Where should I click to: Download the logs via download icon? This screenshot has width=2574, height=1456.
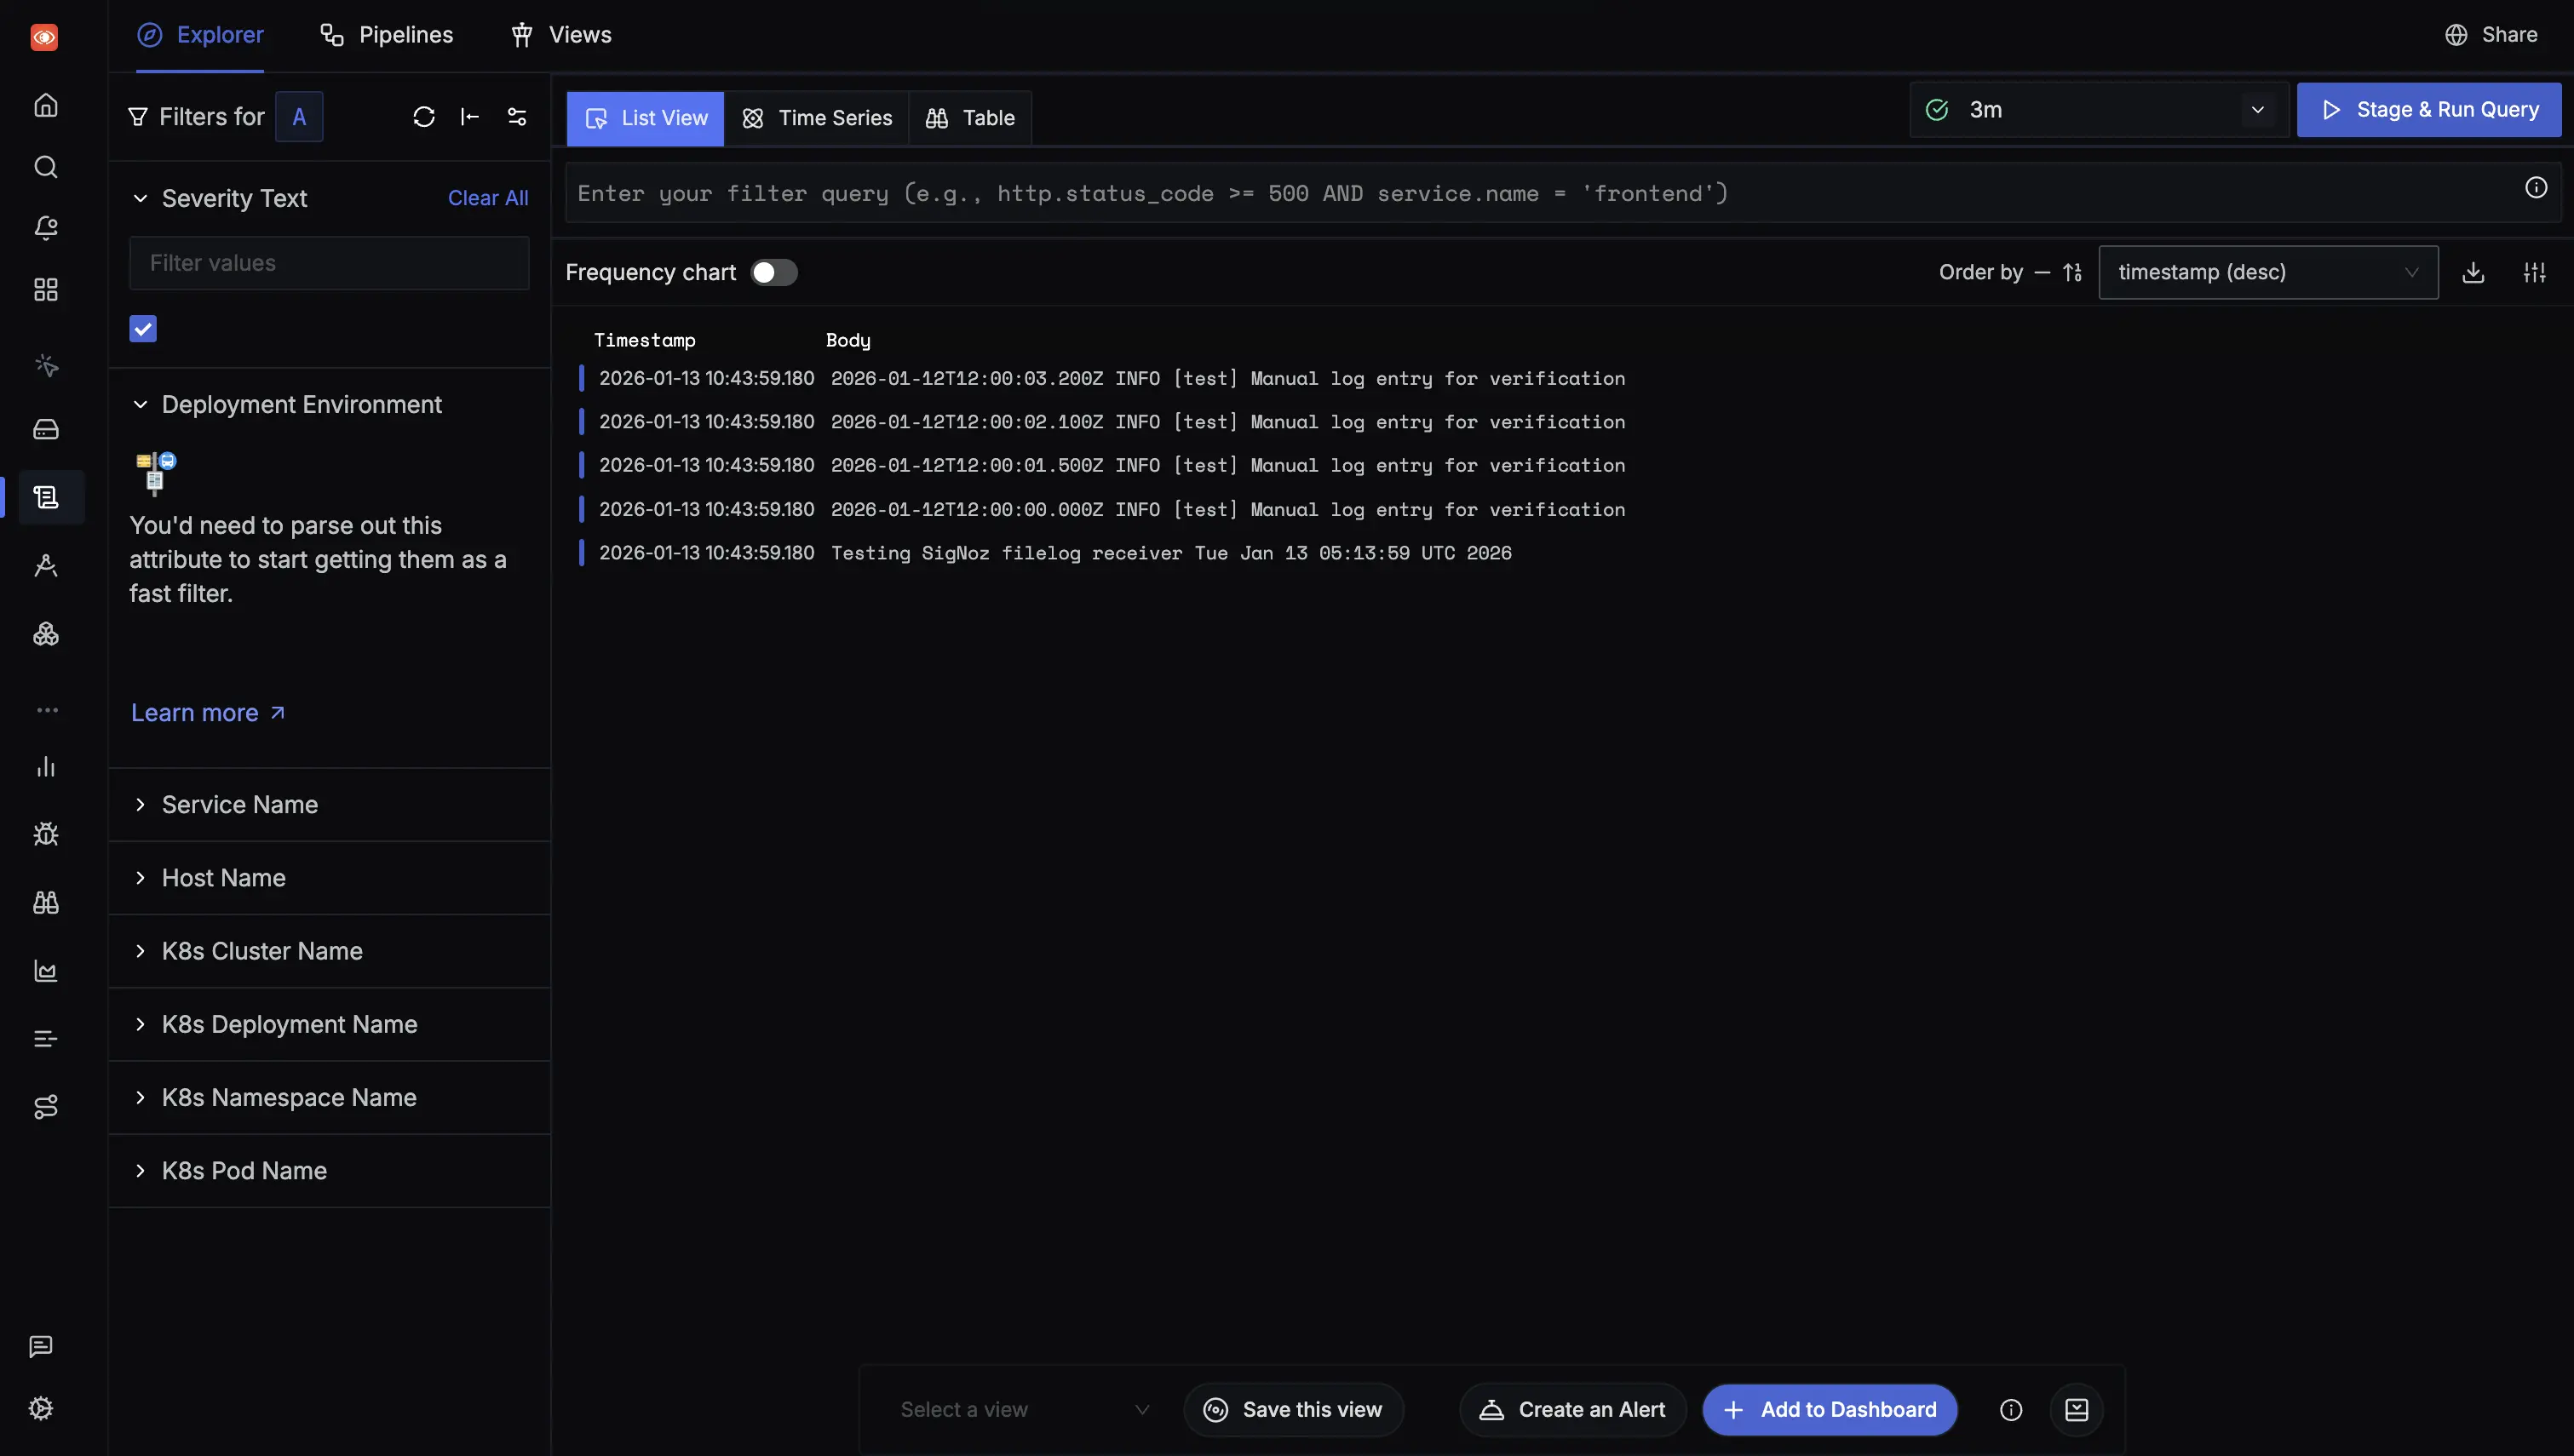pyautogui.click(x=2473, y=272)
